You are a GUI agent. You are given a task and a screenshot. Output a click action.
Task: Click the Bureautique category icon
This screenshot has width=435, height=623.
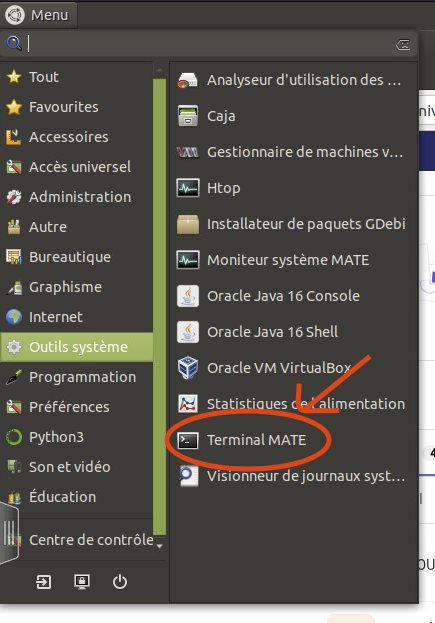coord(14,257)
